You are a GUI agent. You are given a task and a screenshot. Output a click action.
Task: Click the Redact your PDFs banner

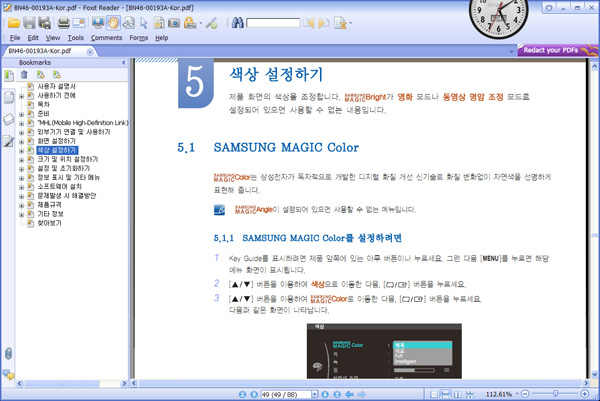(558, 50)
